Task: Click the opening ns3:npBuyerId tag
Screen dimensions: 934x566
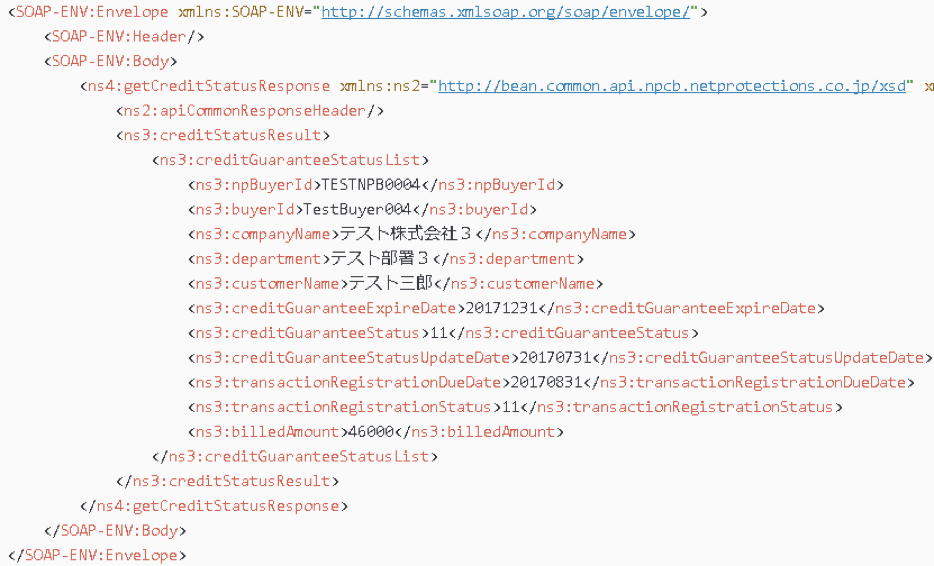Action: (255, 185)
